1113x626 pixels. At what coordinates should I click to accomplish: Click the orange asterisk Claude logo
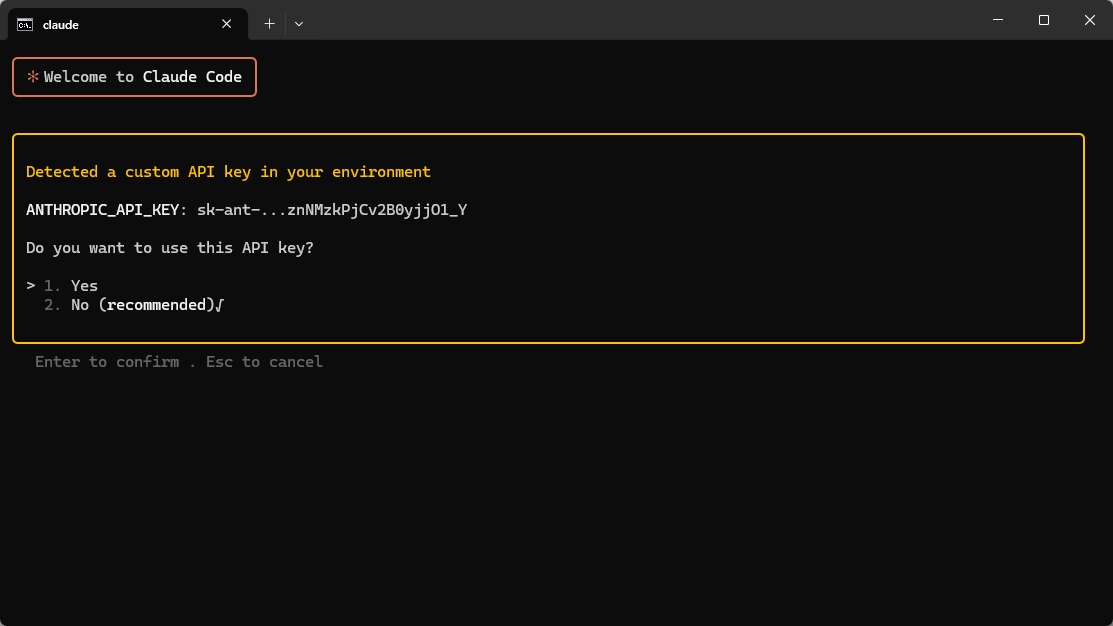pyautogui.click(x=32, y=77)
